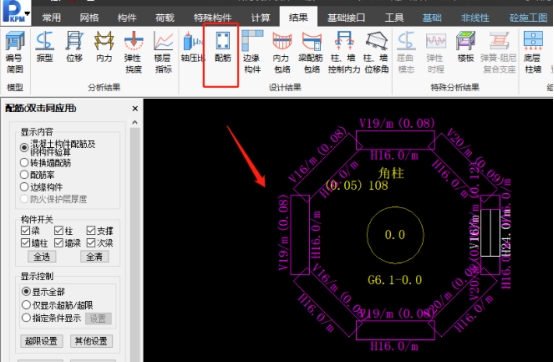Toggle the 柱 component checkbox
The height and width of the screenshot is (362, 554).
[59, 231]
